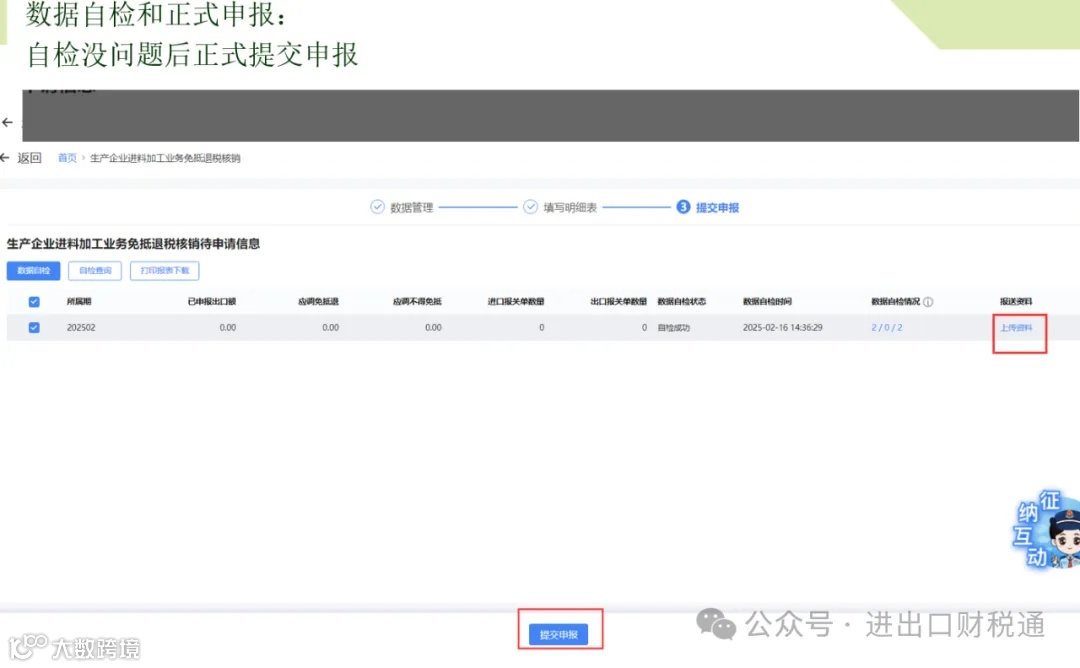Click the 报送资料 column header
Screen dimensions: 1080x668
pyautogui.click(x=1016, y=302)
